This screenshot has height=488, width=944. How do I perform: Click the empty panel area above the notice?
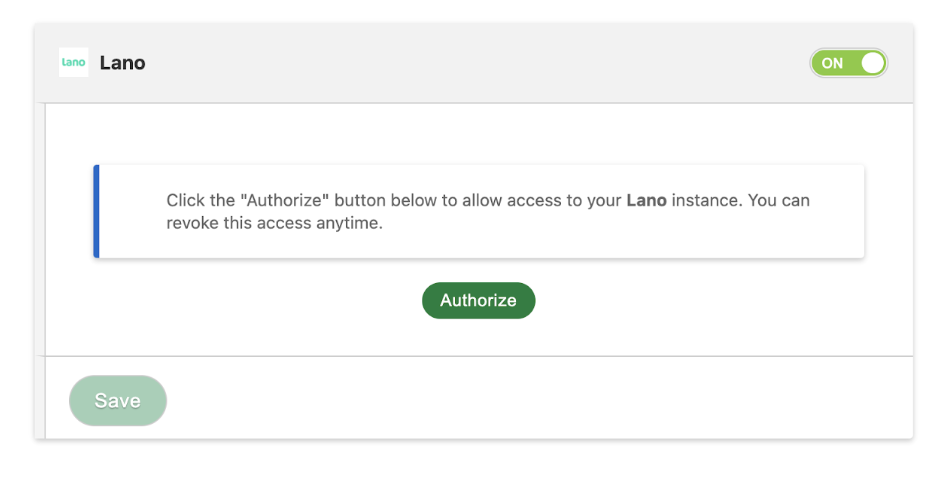coord(479,134)
